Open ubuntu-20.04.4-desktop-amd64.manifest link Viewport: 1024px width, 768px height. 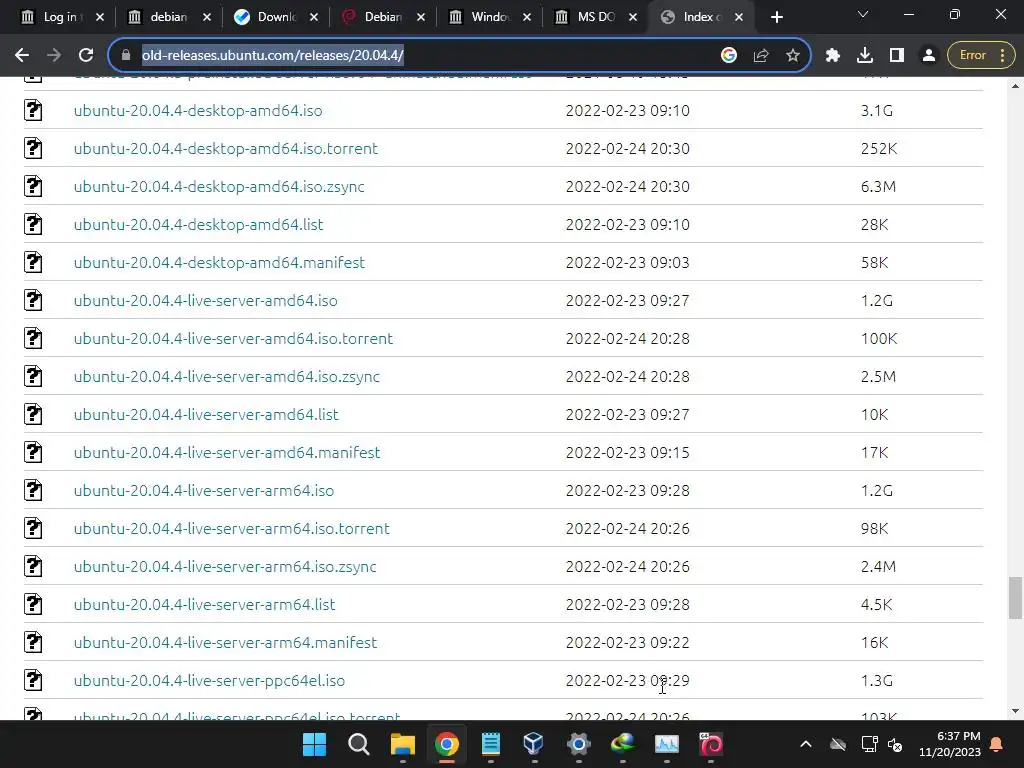219,262
